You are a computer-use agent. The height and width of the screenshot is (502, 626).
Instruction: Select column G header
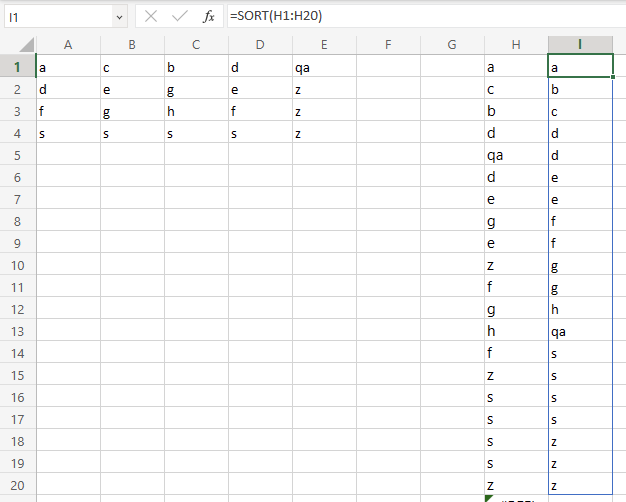coord(452,44)
